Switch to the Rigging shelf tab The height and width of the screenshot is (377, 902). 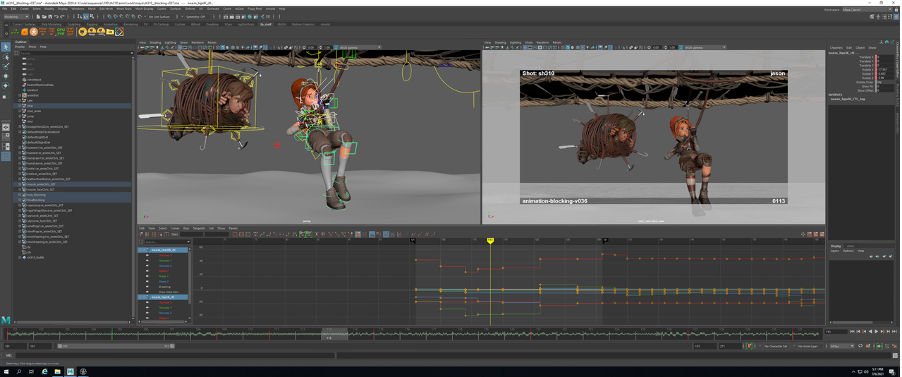91,24
